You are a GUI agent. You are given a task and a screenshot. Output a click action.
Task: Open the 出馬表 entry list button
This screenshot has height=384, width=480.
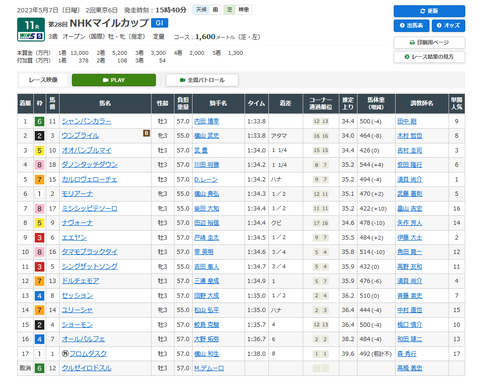click(x=411, y=25)
